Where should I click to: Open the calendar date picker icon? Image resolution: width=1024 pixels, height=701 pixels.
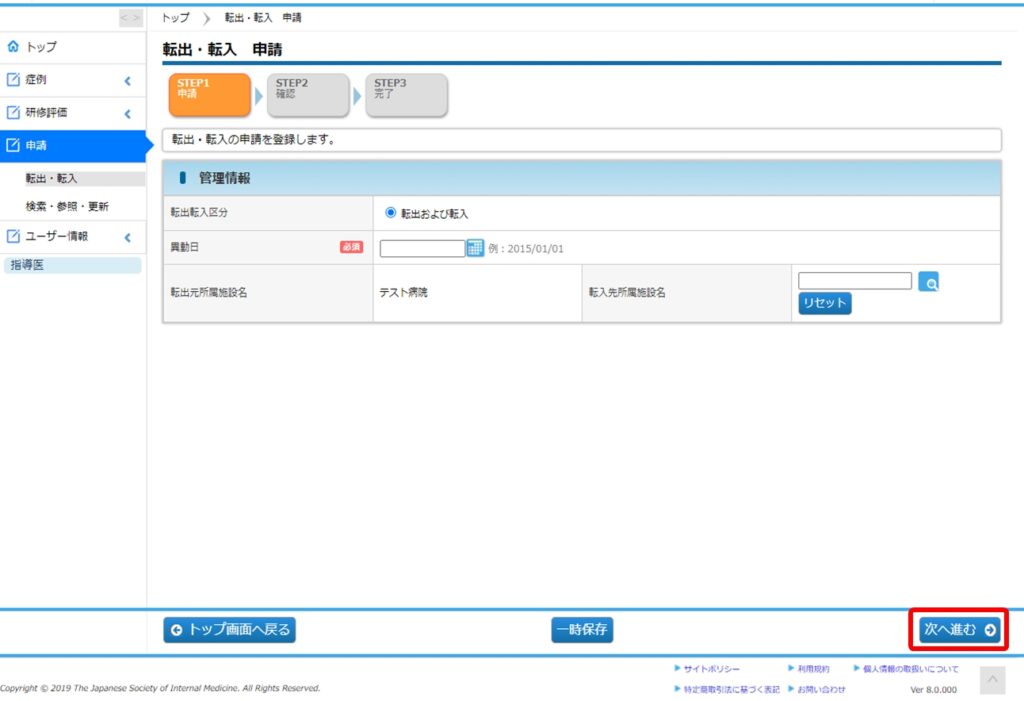(475, 248)
